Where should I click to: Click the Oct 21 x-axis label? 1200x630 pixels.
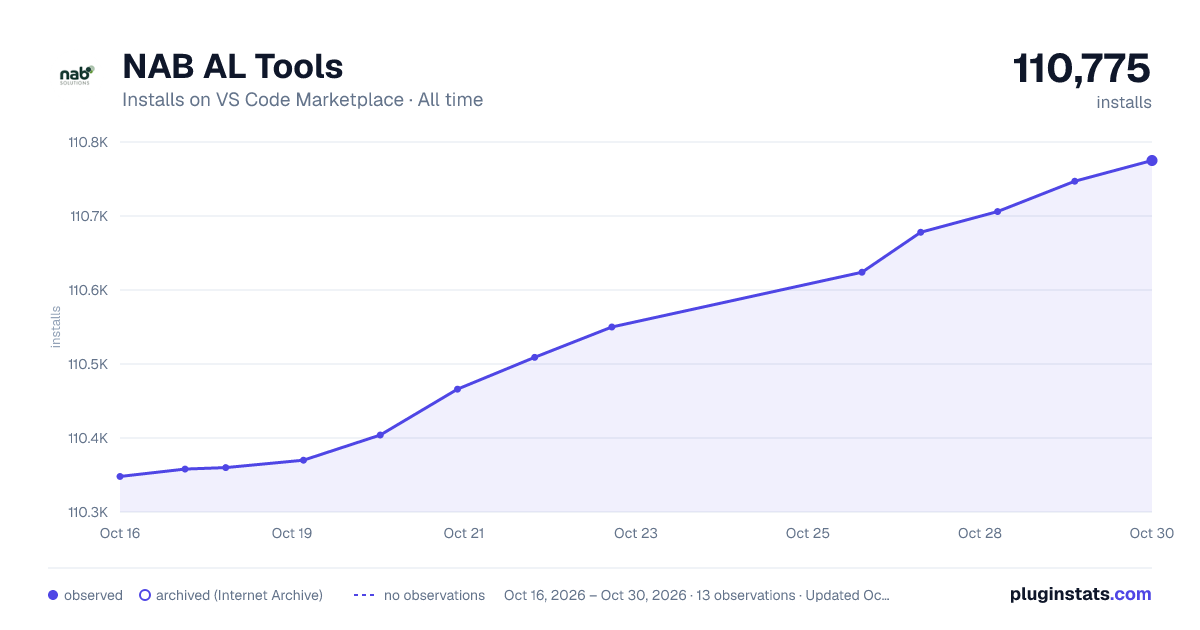coord(464,533)
